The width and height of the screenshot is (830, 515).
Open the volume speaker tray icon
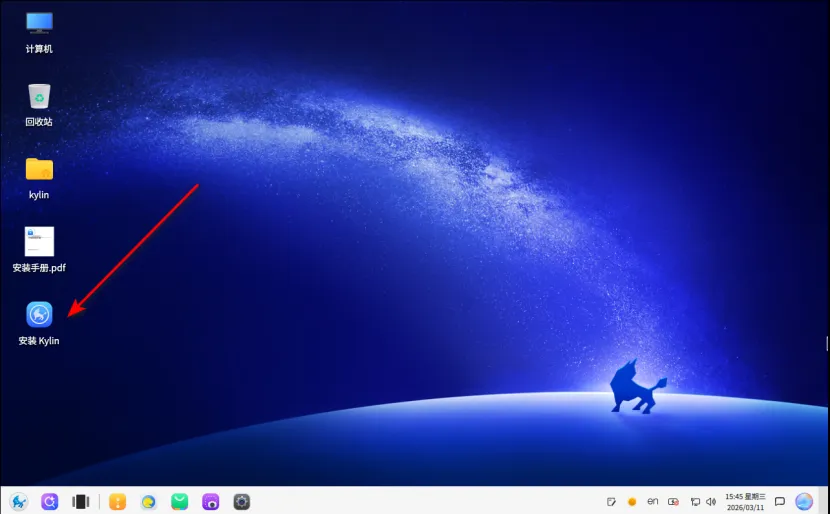pyautogui.click(x=711, y=501)
